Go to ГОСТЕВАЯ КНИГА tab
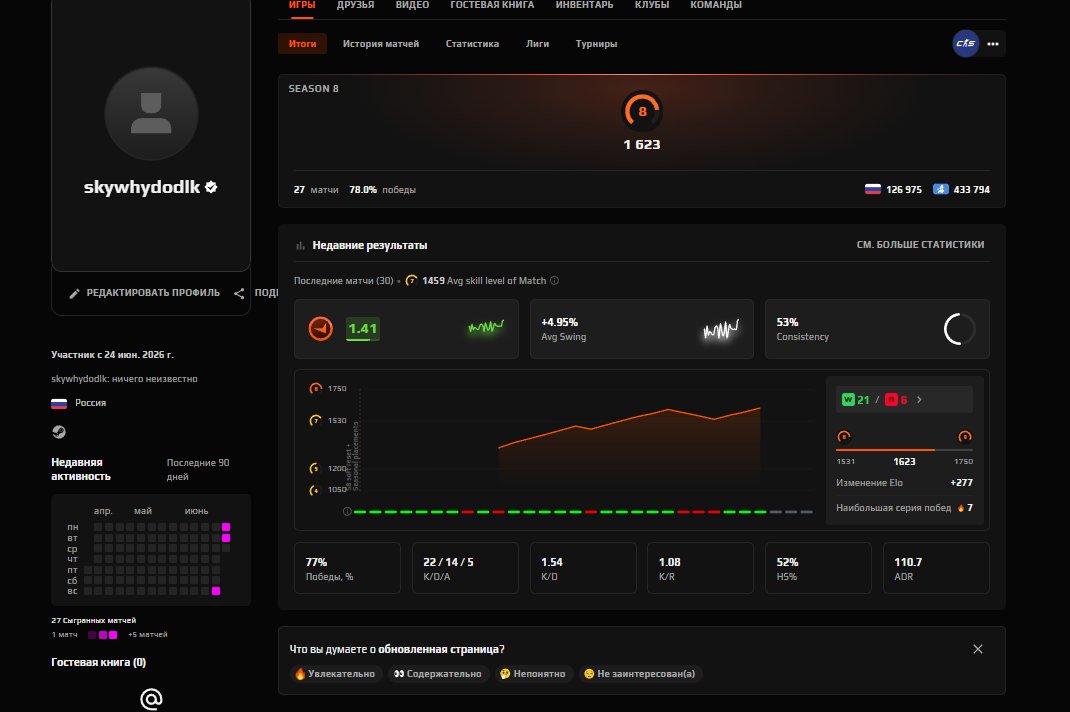The image size is (1070, 712). 492,5
